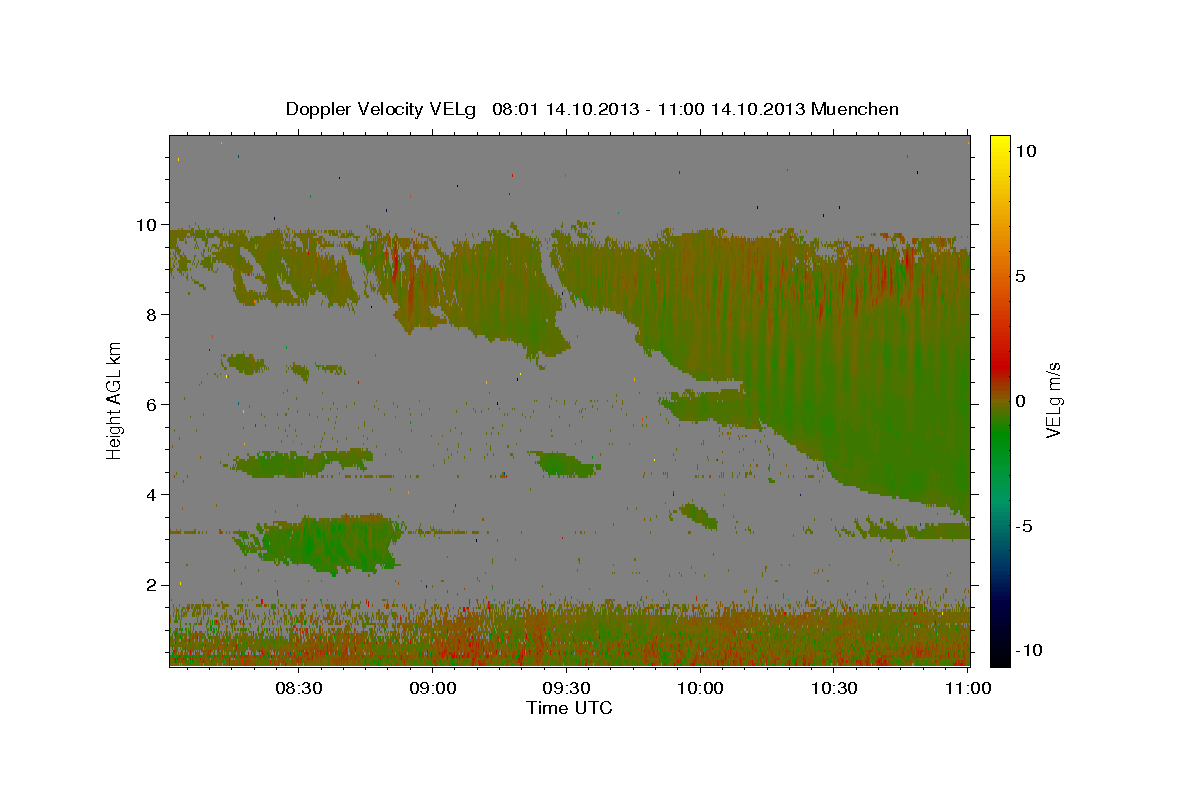Screen dimensions: 1200x800
Task: Click colorbar label '5'
Action: (1020, 276)
